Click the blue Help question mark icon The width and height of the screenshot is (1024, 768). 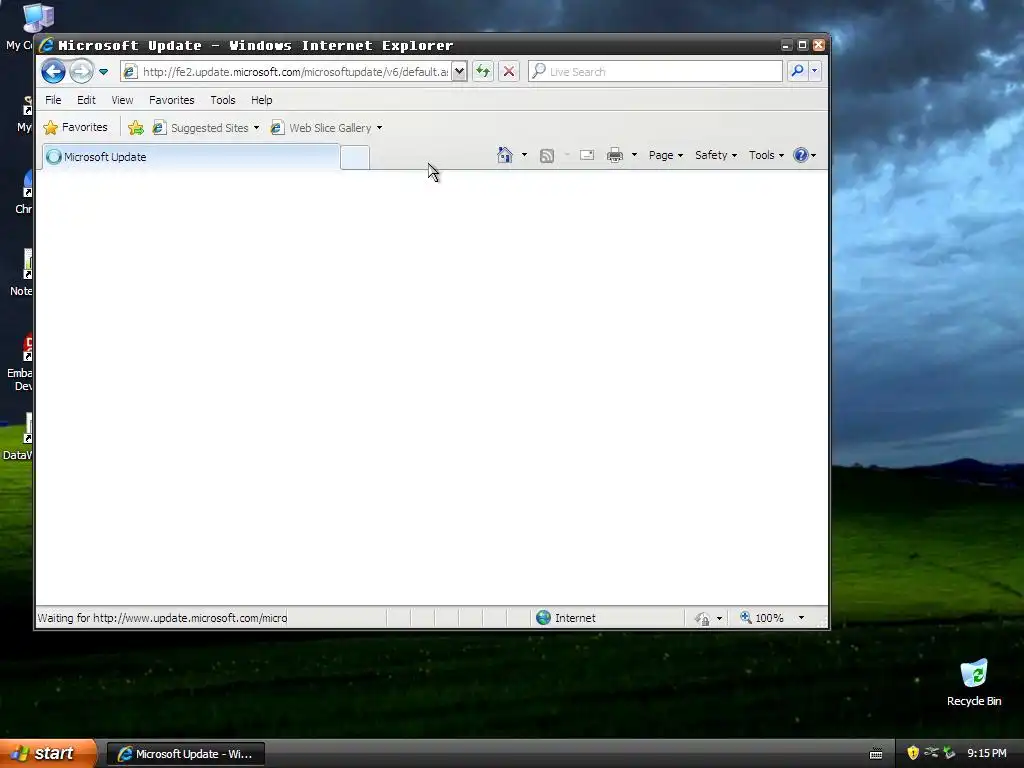[801, 155]
